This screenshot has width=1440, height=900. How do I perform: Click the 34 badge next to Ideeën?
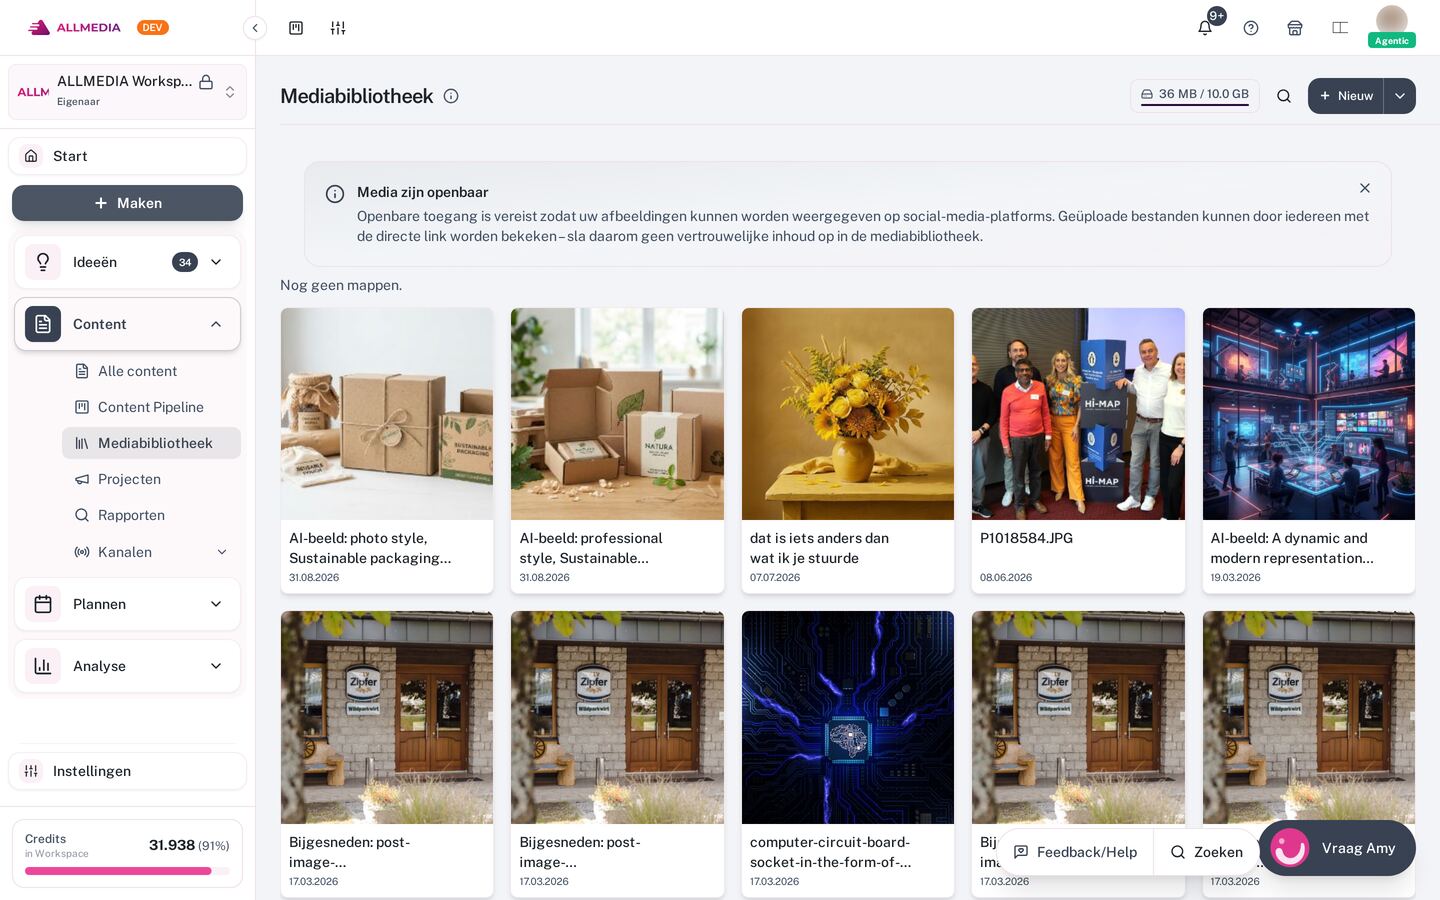[185, 262]
